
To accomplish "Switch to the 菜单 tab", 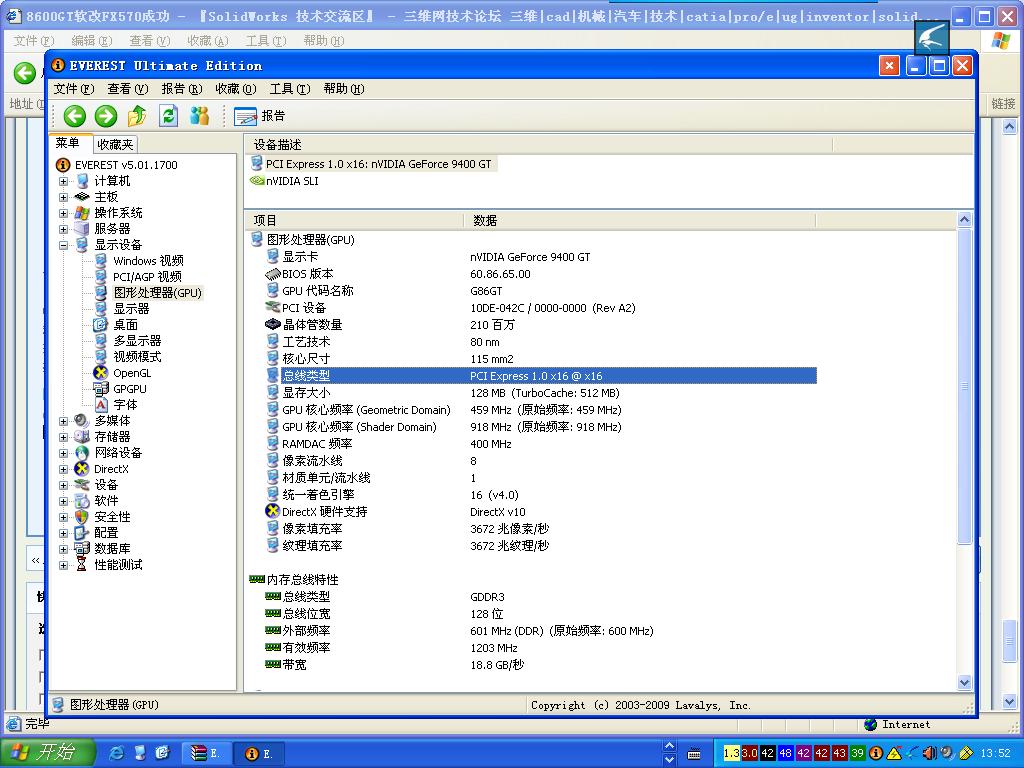I will click(67, 143).
